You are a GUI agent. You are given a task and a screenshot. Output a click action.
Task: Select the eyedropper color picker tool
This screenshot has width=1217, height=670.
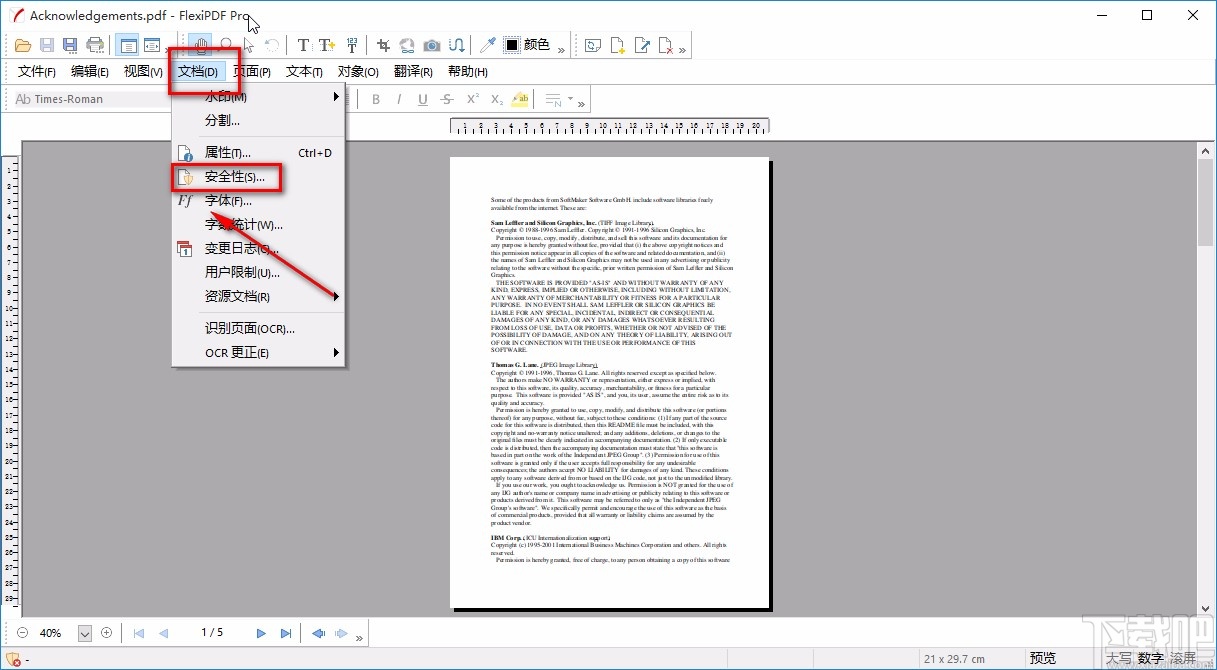coord(487,45)
